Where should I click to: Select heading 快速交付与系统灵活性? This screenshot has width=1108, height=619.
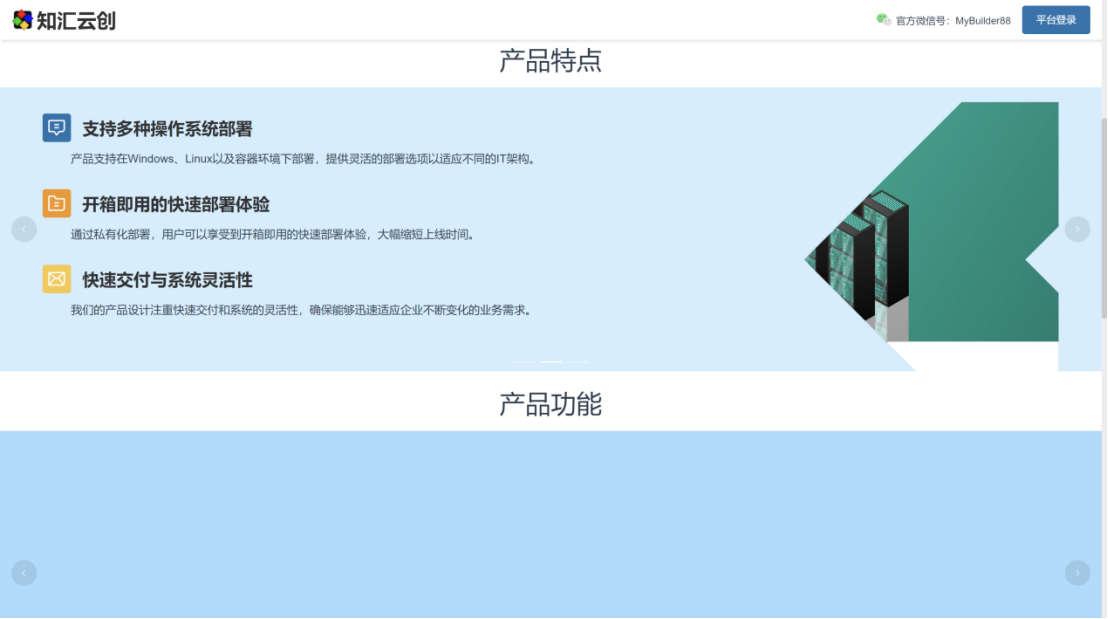tap(167, 281)
